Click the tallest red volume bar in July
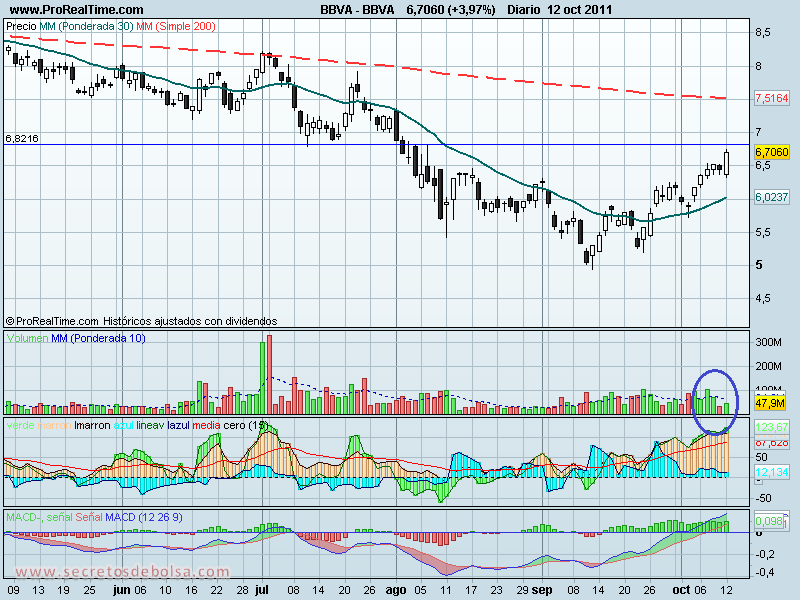The width and height of the screenshot is (800, 600). point(269,374)
